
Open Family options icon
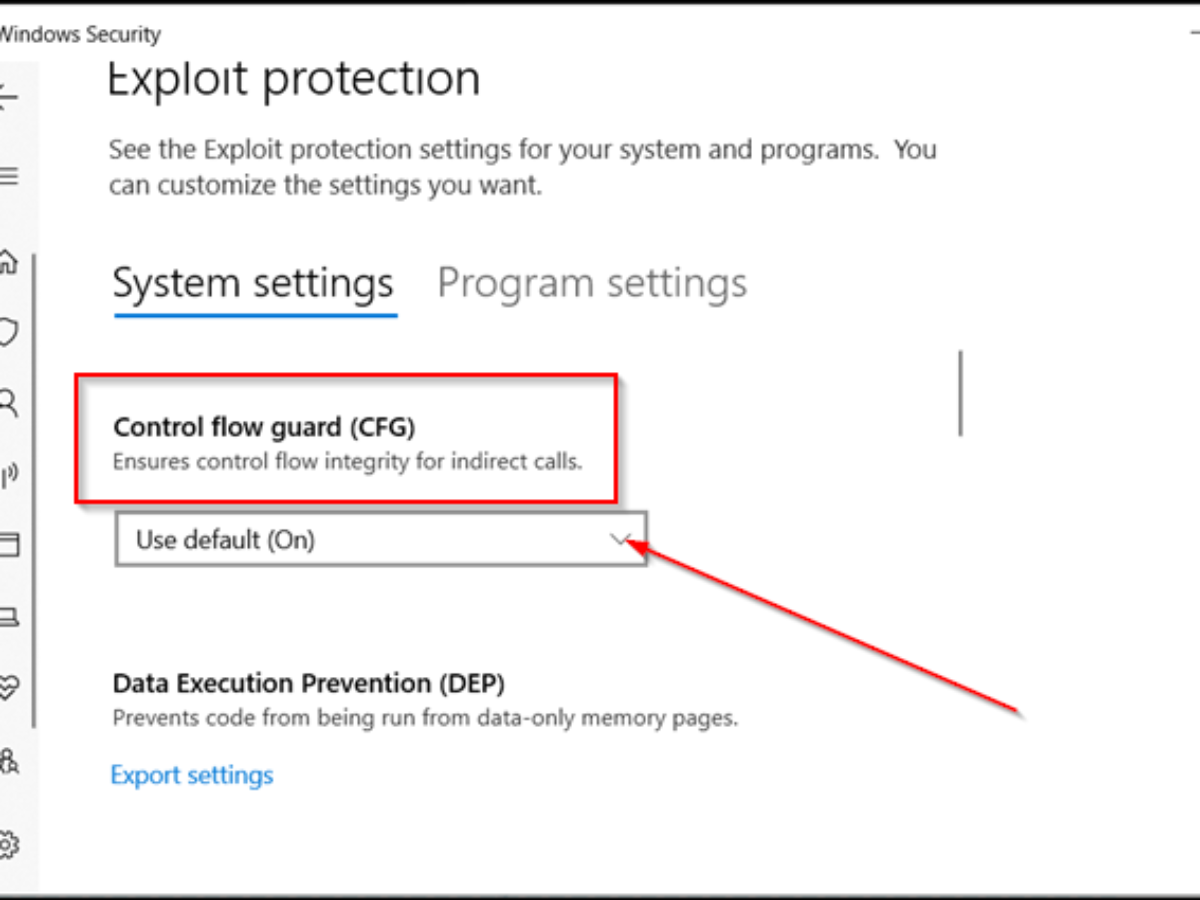8,760
